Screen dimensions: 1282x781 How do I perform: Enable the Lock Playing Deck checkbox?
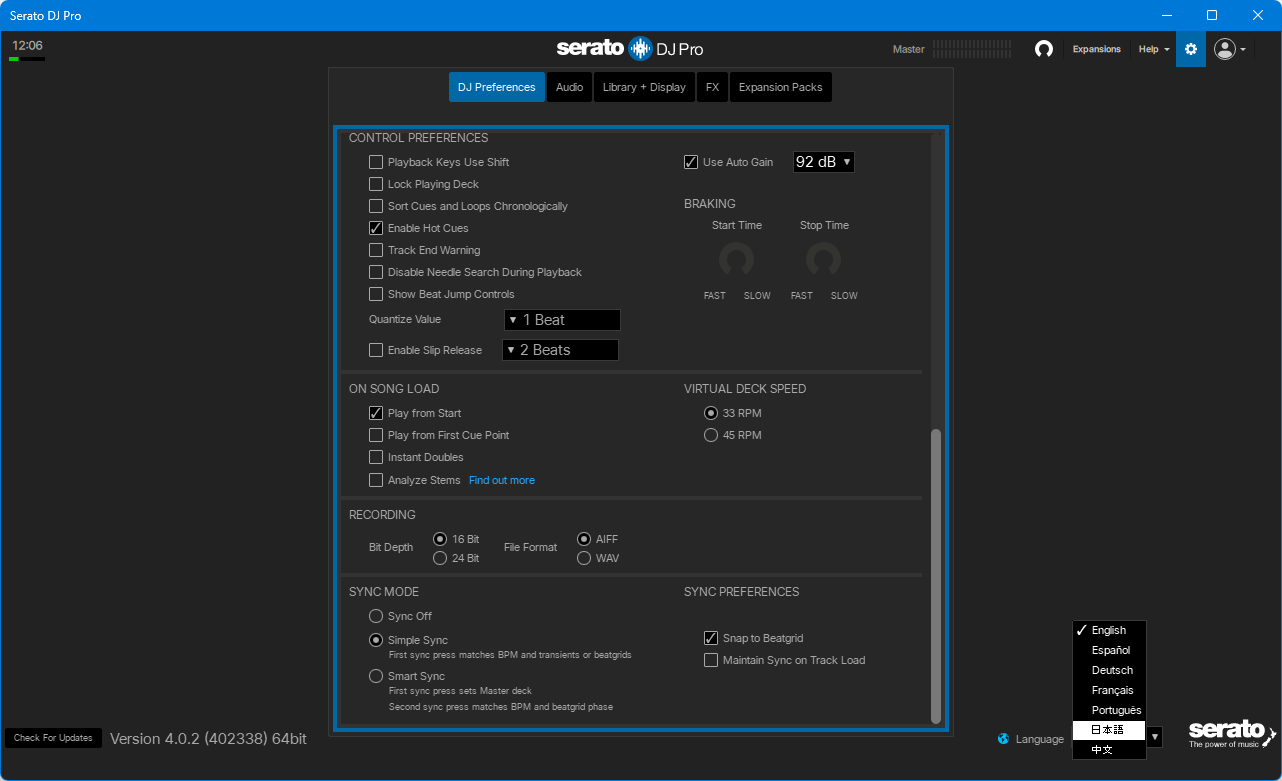(376, 184)
